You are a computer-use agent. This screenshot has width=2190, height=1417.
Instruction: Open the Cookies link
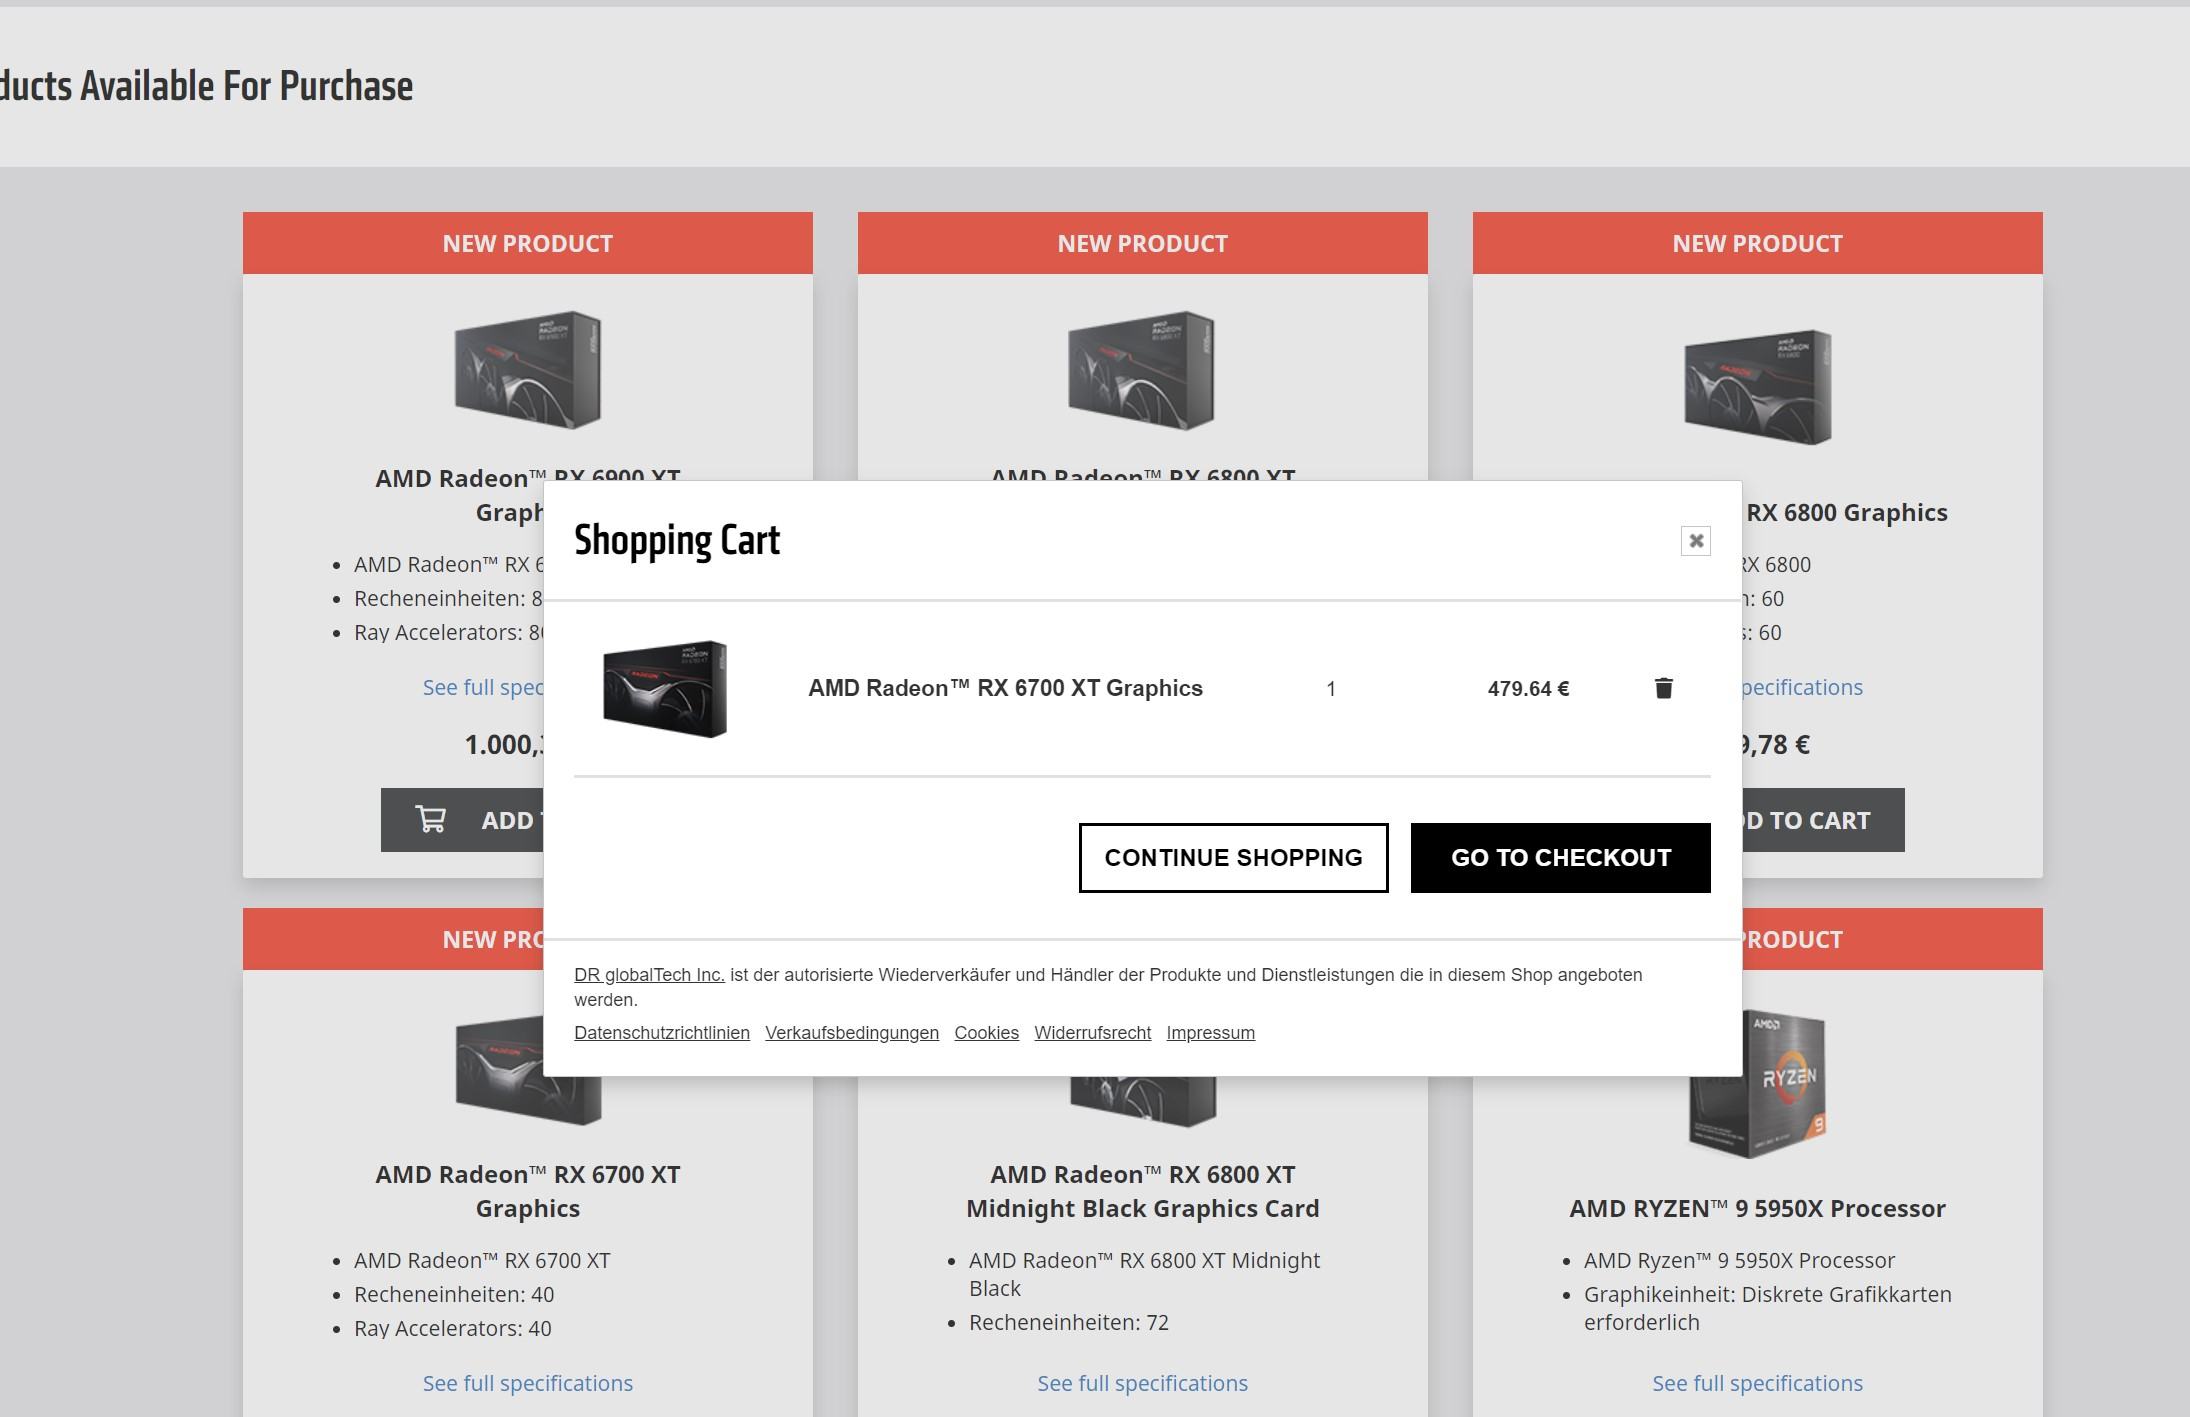pyautogui.click(x=986, y=1033)
